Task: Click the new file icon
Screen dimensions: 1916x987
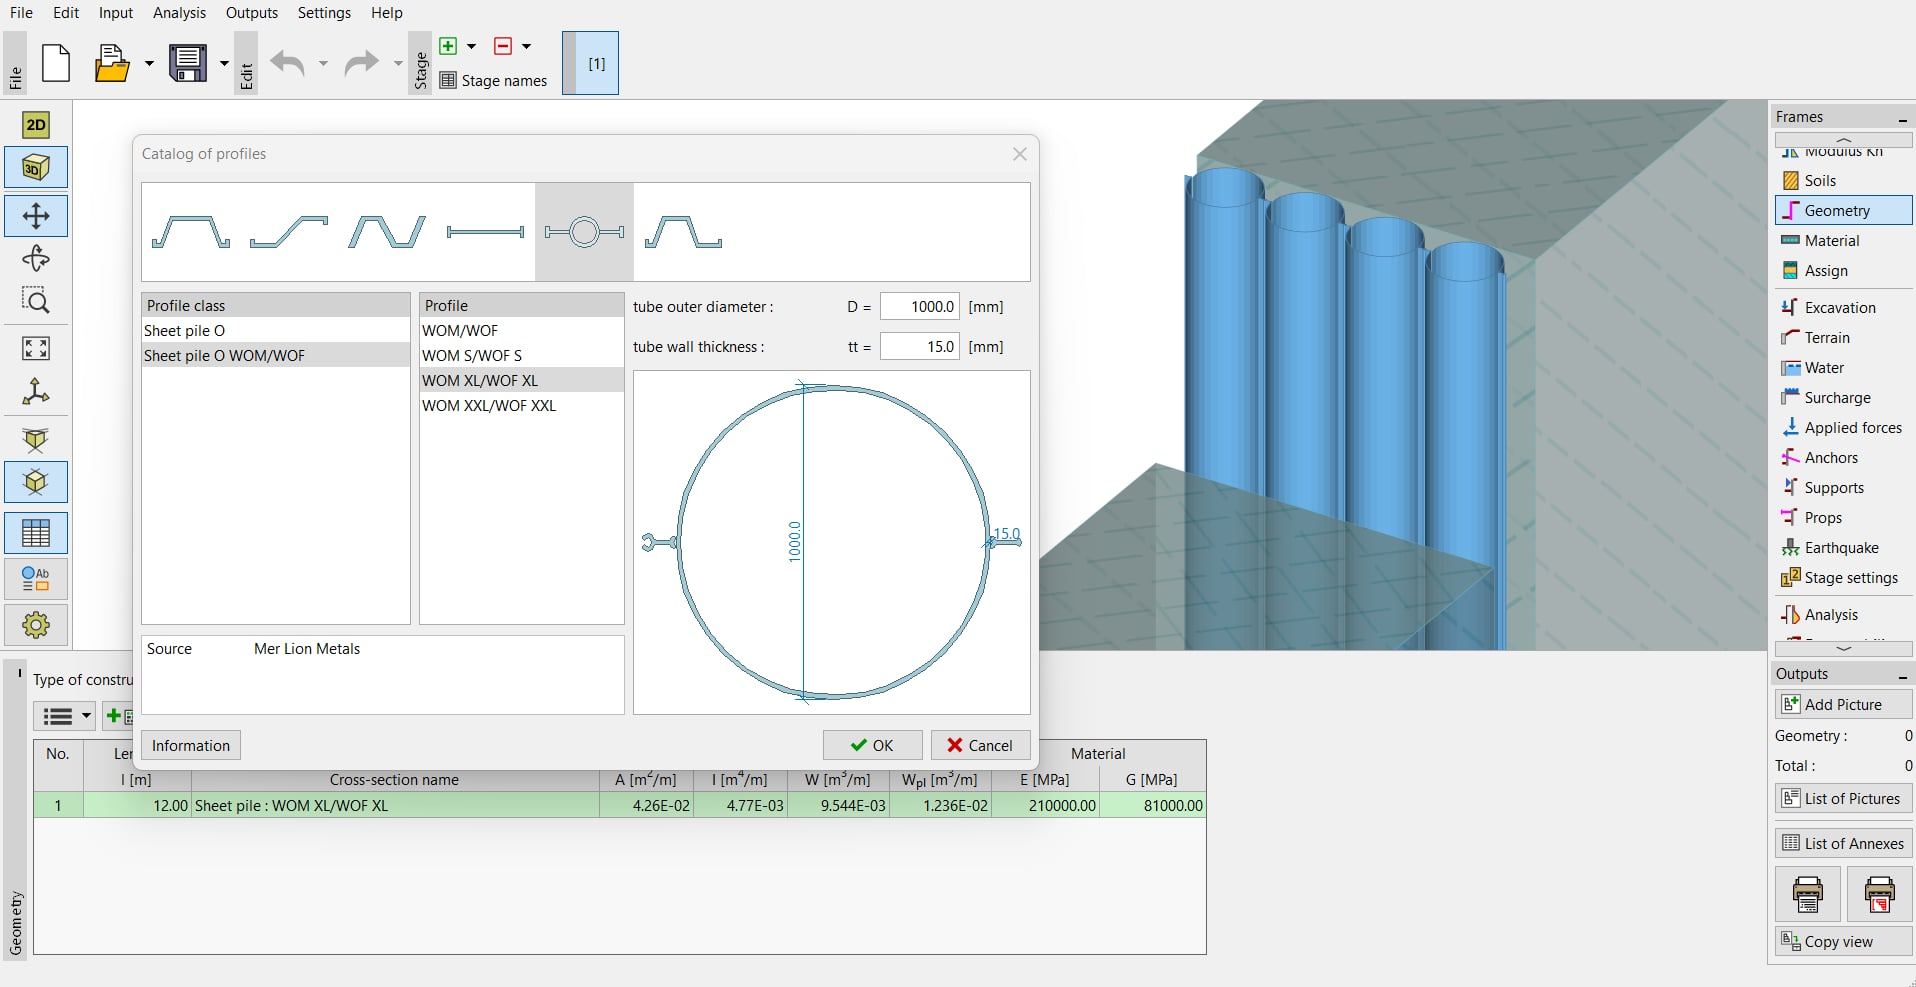Action: point(56,64)
